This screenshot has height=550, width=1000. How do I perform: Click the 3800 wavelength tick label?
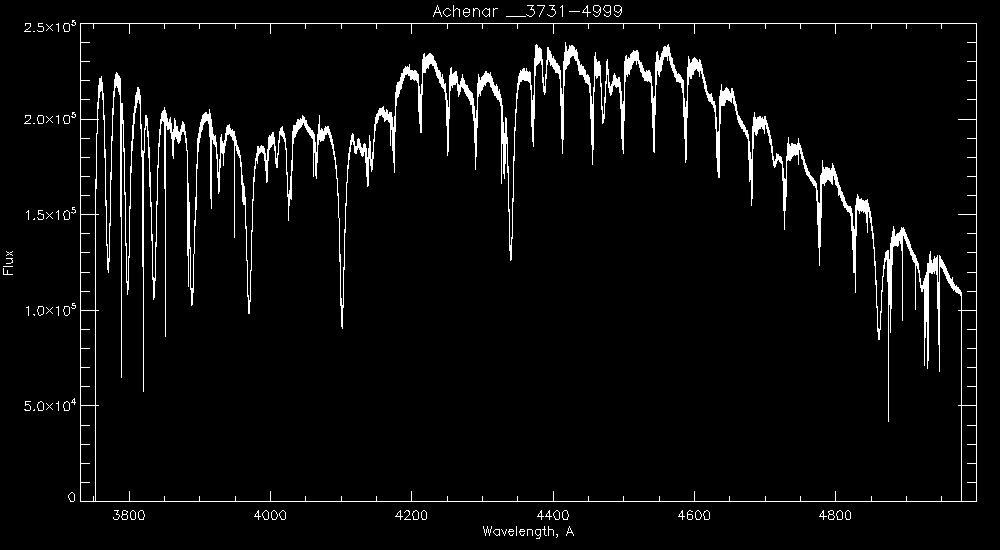pos(129,515)
